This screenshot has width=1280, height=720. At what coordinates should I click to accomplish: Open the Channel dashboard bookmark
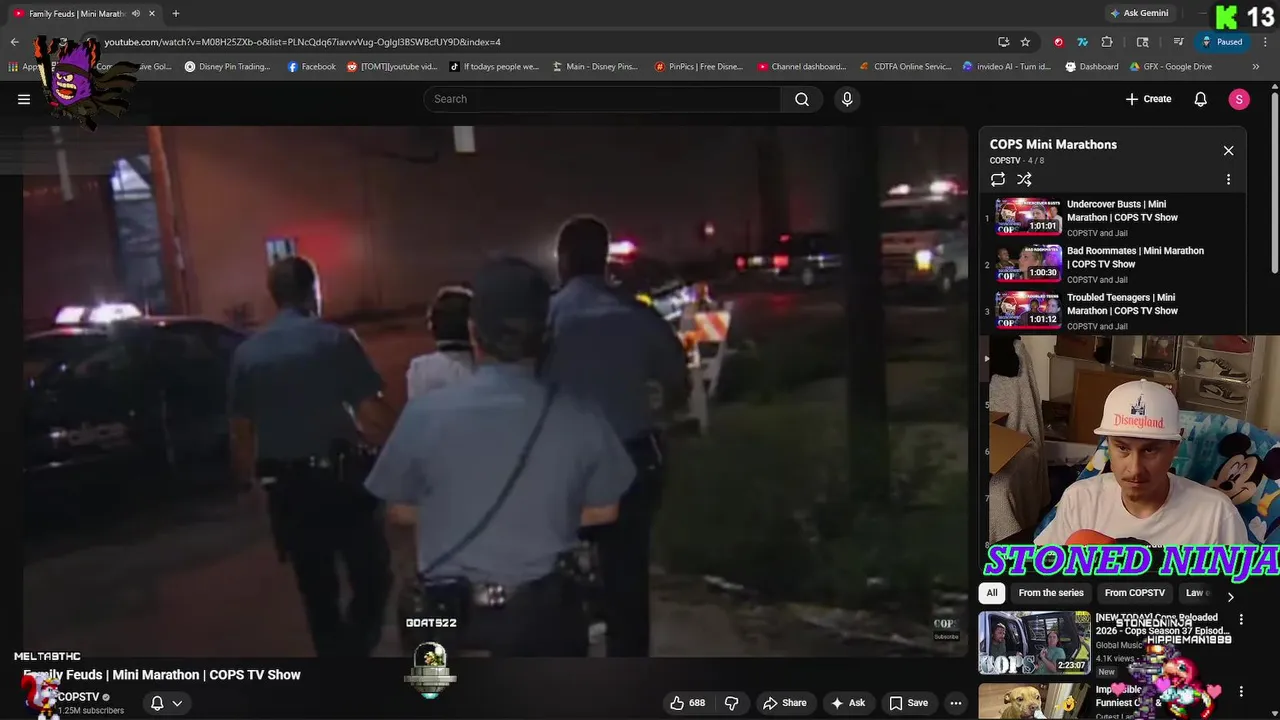point(802,67)
